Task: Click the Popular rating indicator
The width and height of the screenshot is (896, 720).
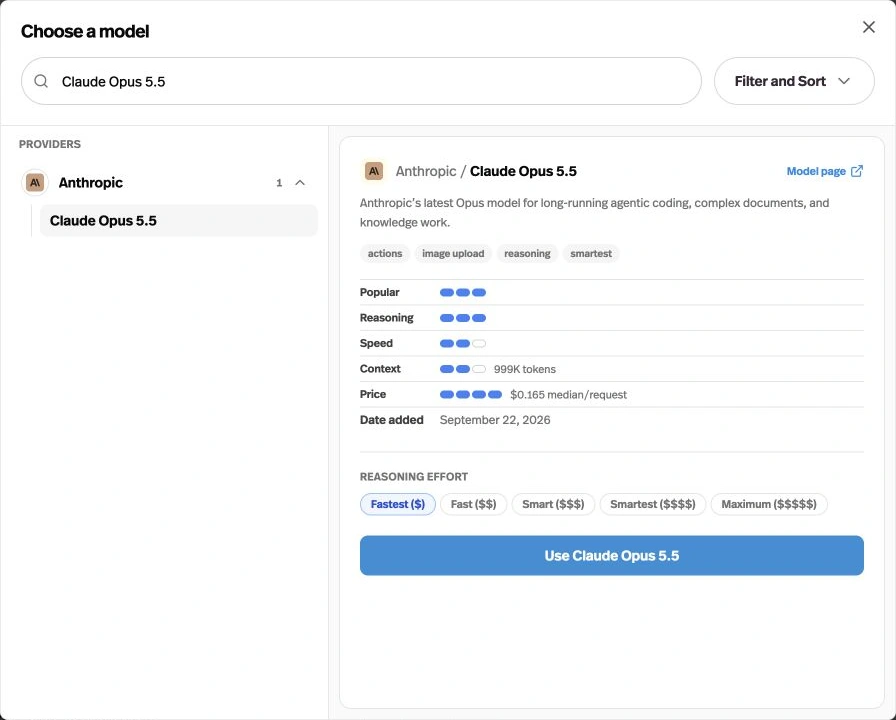Action: 463,293
